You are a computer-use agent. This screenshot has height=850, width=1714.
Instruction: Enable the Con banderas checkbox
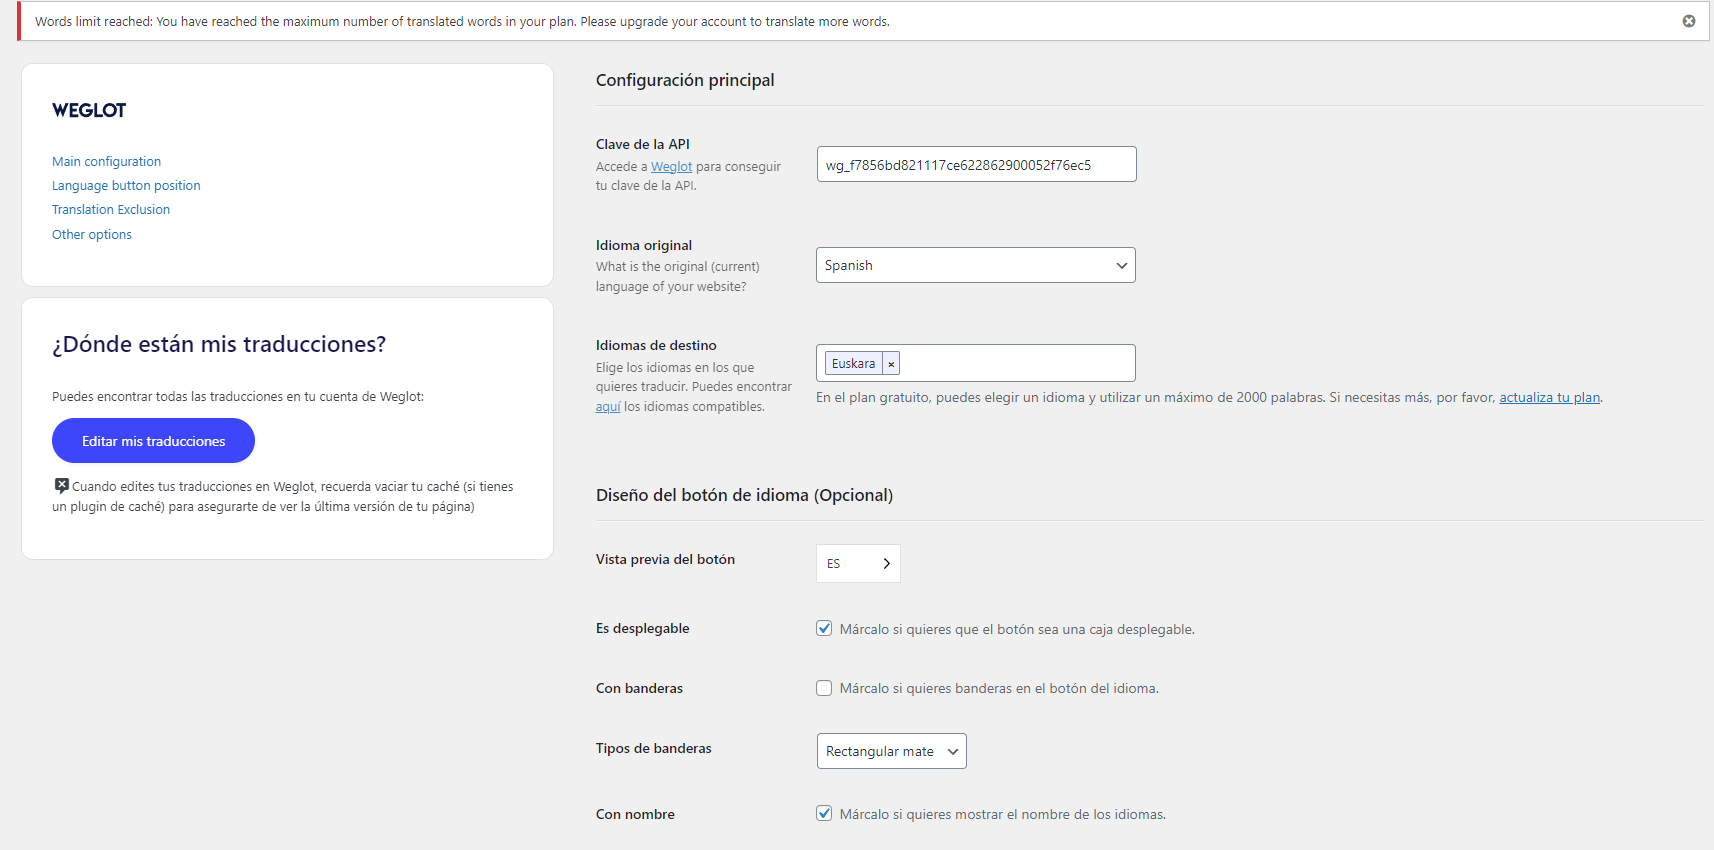[824, 688]
